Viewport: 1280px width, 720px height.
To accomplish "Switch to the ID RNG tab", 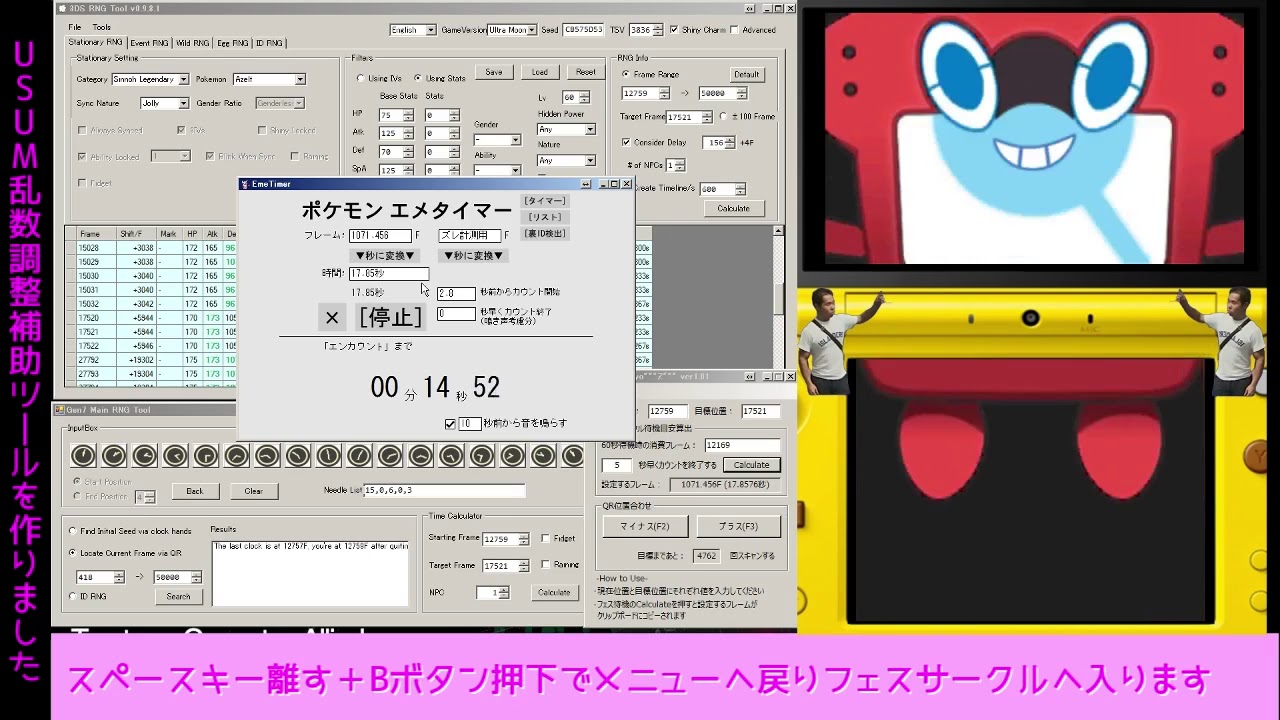I will [270, 43].
